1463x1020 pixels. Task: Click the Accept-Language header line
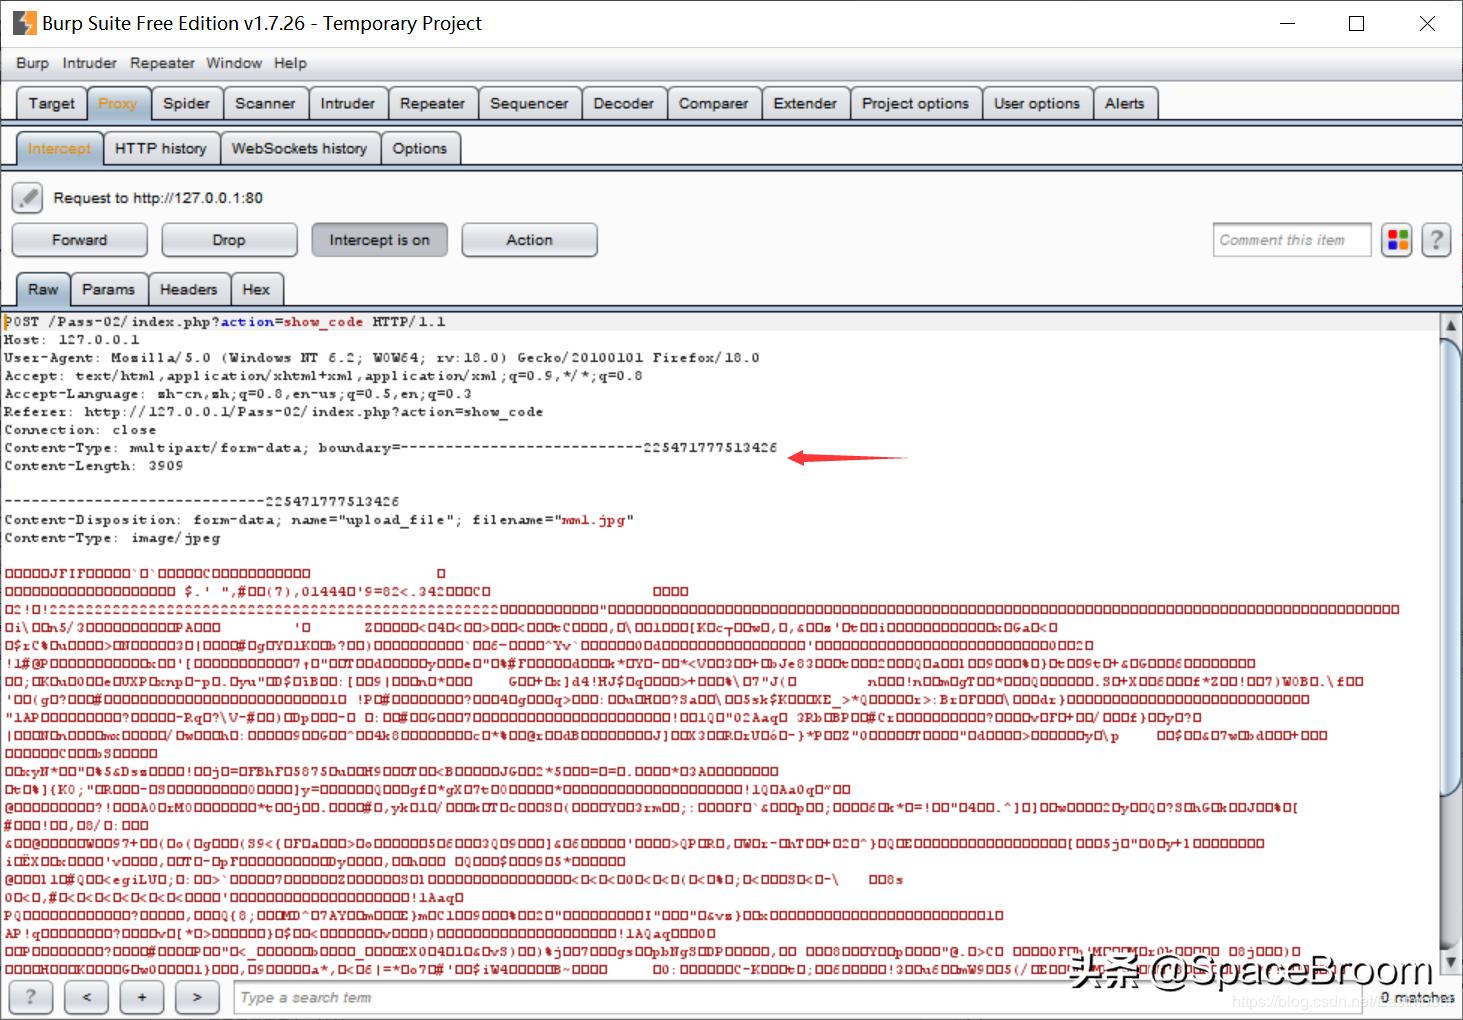click(x=238, y=394)
